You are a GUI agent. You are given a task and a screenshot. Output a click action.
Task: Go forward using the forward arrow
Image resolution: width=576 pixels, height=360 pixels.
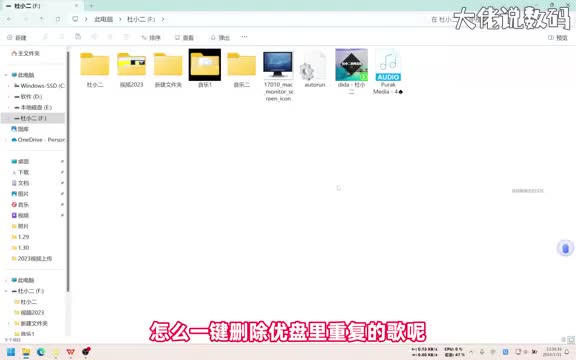25,19
